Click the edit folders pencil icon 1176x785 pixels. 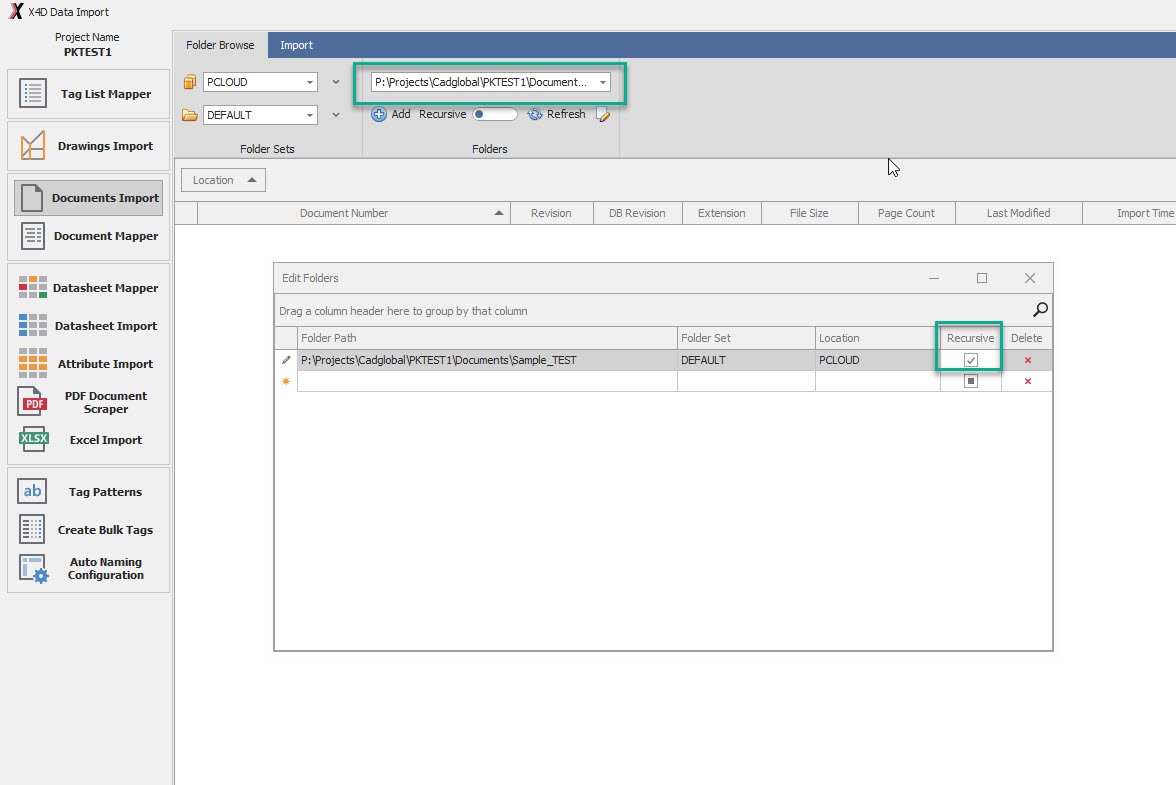(x=602, y=115)
